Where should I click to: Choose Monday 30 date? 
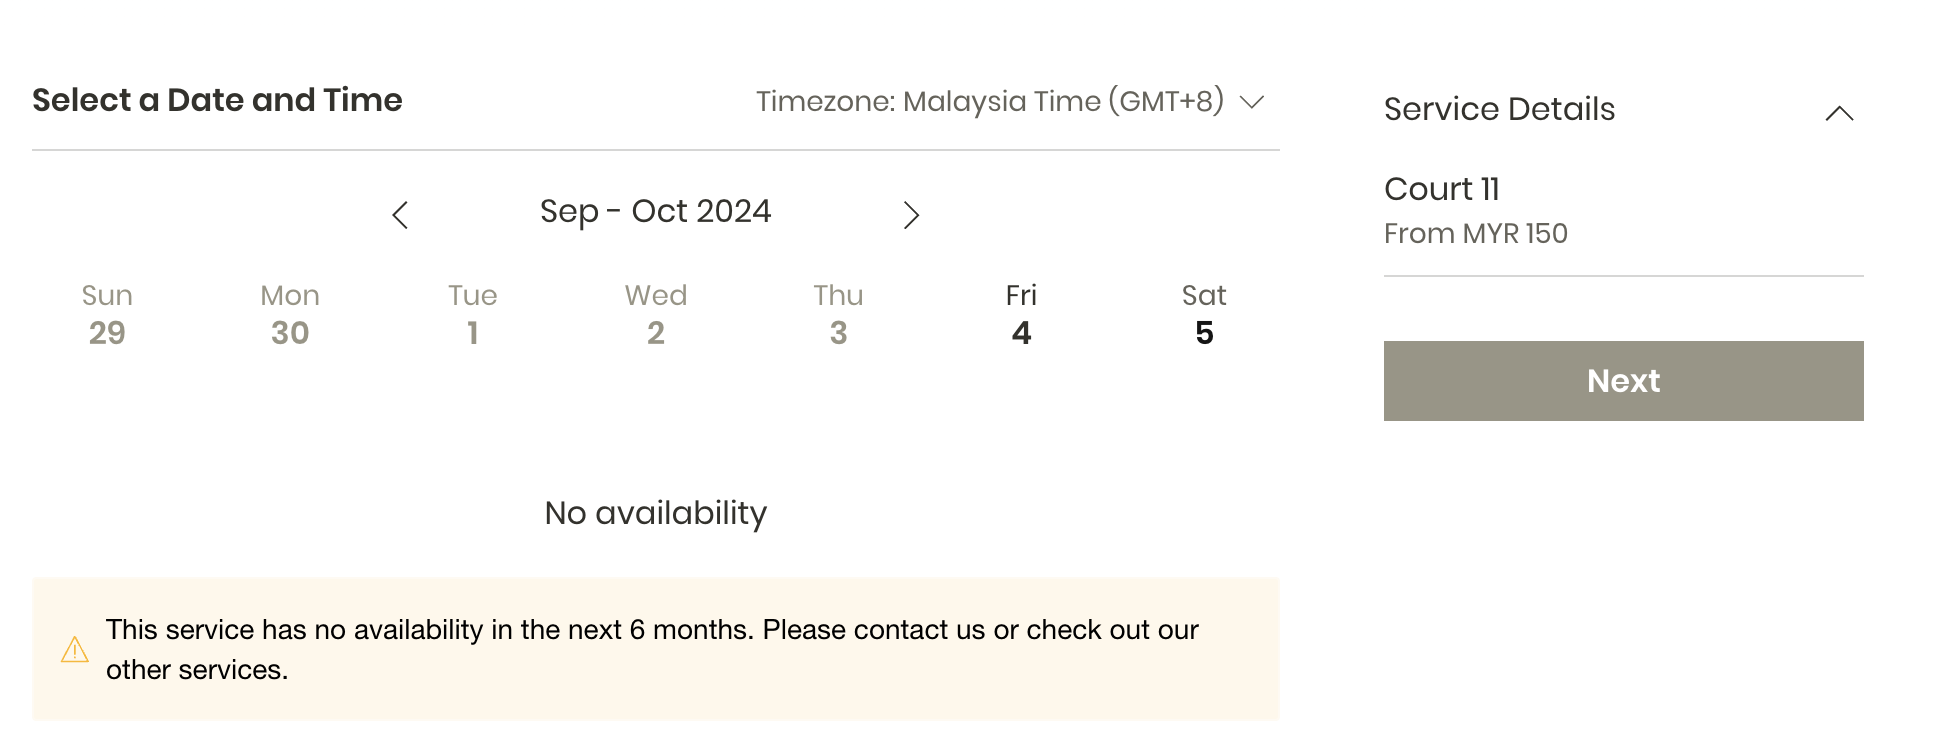click(x=290, y=315)
